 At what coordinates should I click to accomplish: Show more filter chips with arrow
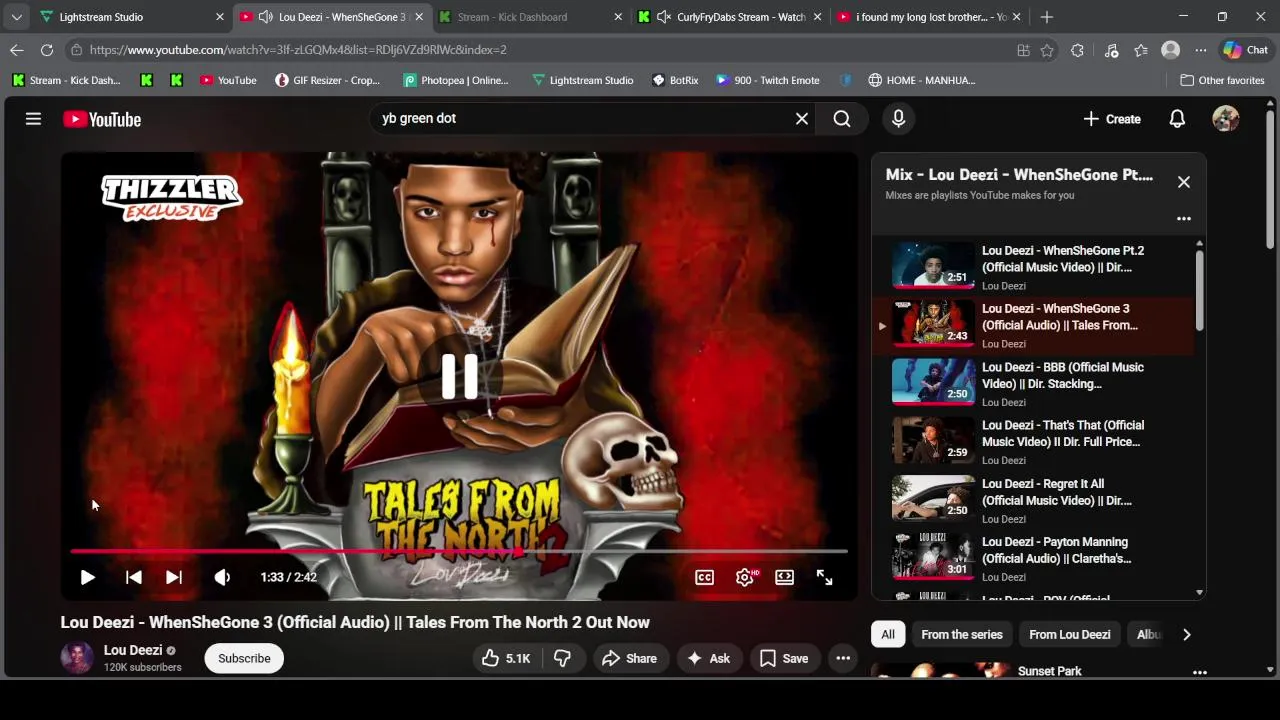pyautogui.click(x=1186, y=634)
